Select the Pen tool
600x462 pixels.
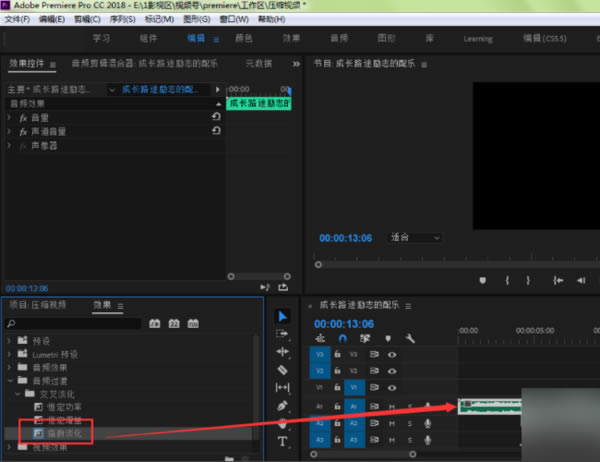(x=282, y=405)
